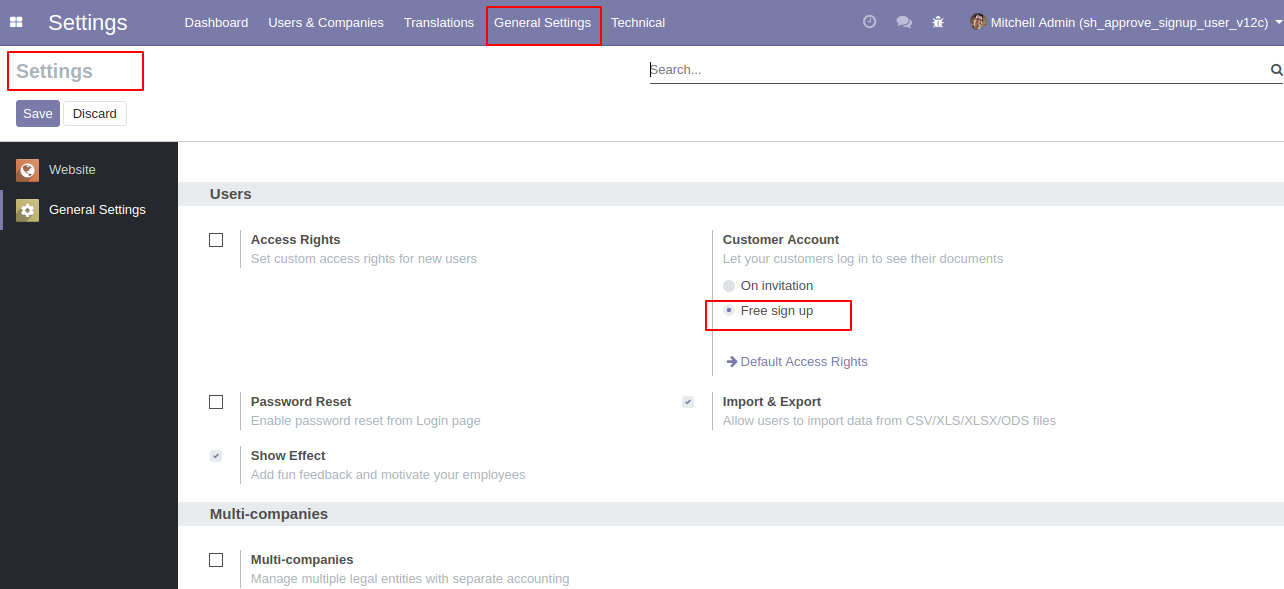Open the Dashboard menu
Image resolution: width=1284 pixels, height=589 pixels.
tap(216, 22)
